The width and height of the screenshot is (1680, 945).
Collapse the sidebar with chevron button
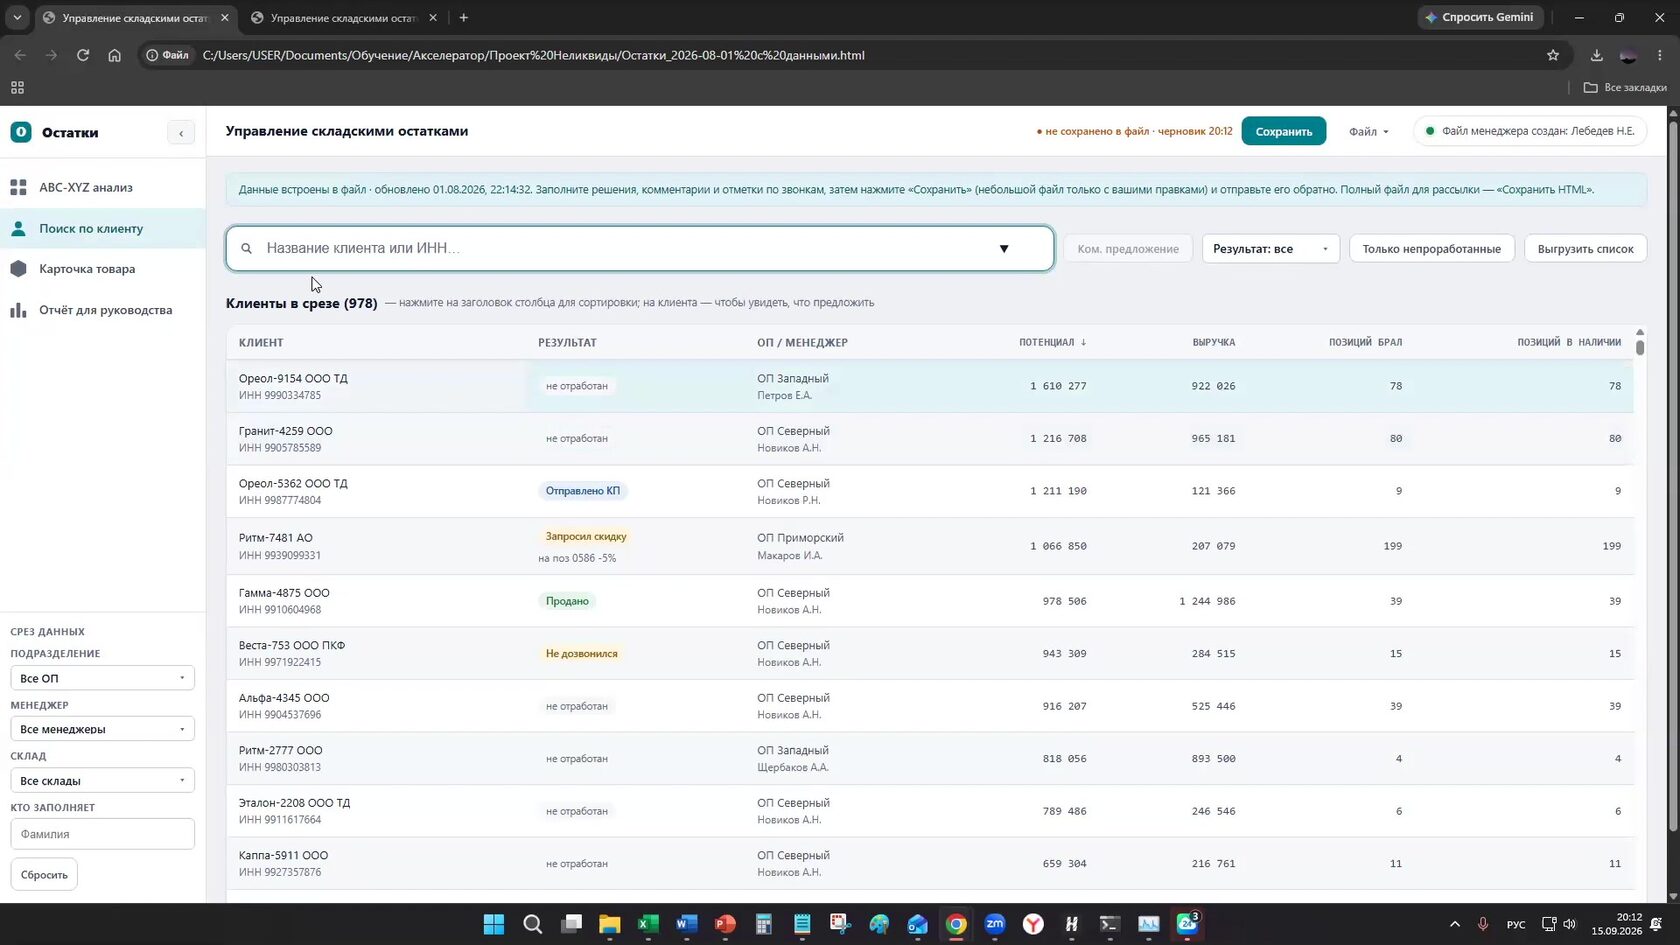[181, 133]
